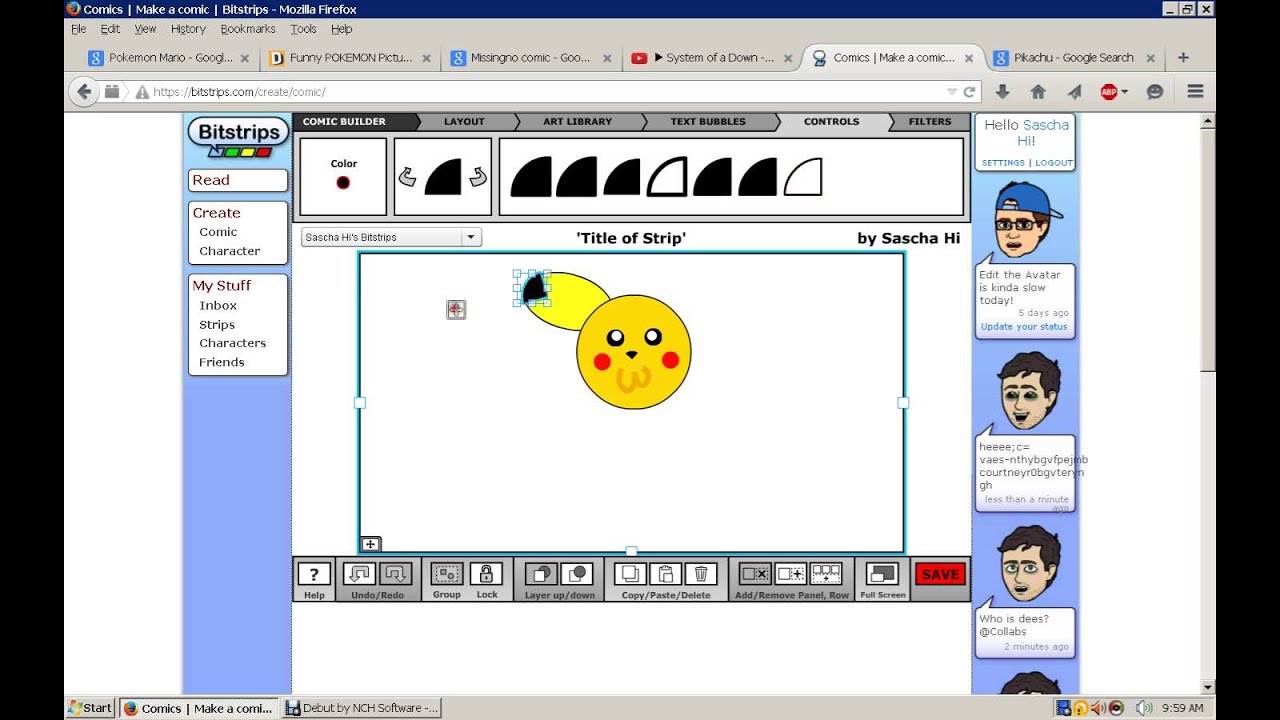Viewport: 1280px width, 720px height.
Task: Open the ART LIBRARY tab
Action: point(578,122)
